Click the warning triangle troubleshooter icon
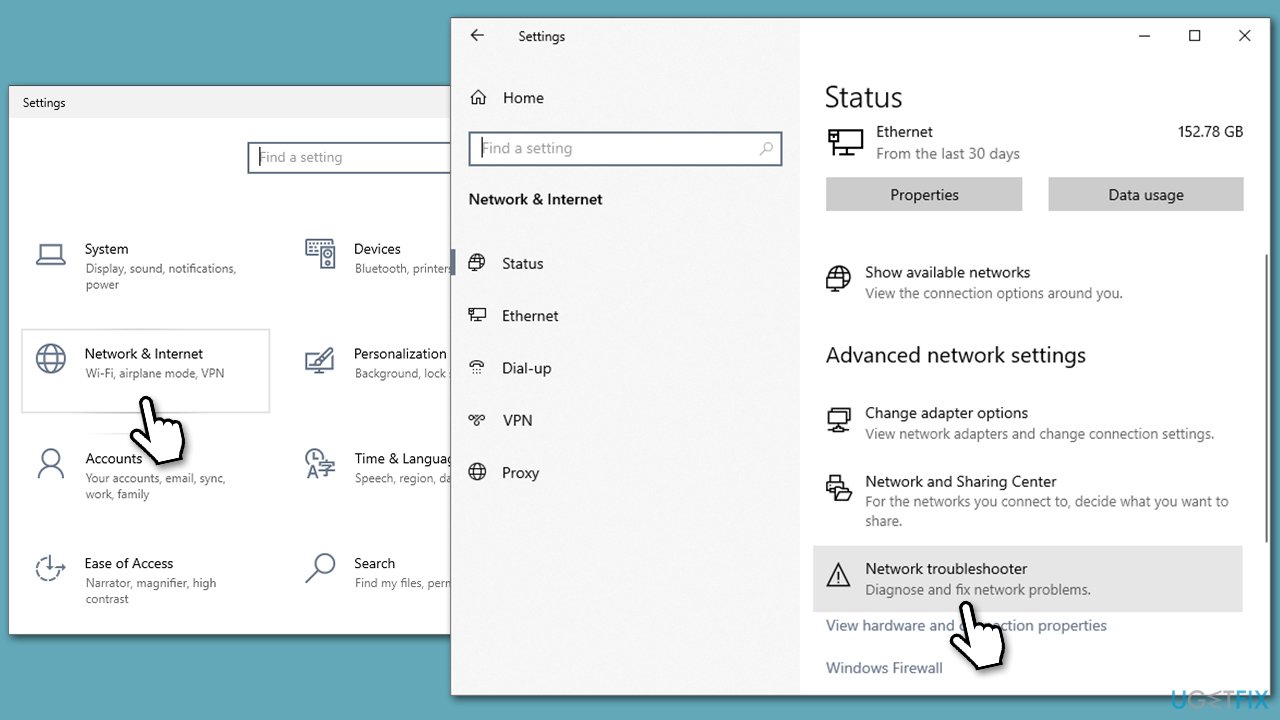 click(838, 575)
